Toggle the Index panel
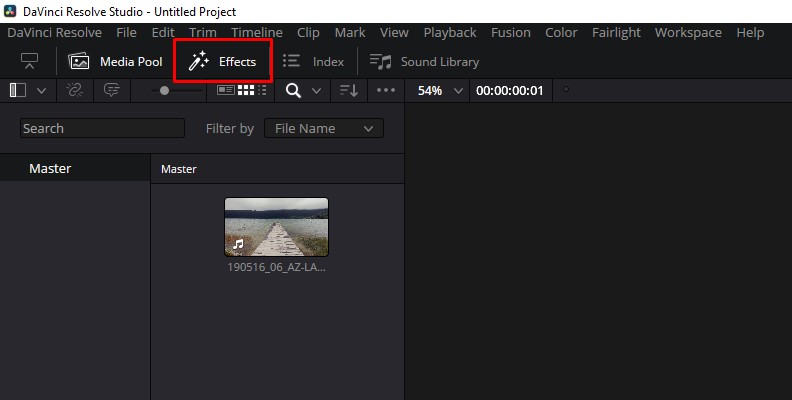The image size is (792, 400). pyautogui.click(x=313, y=62)
